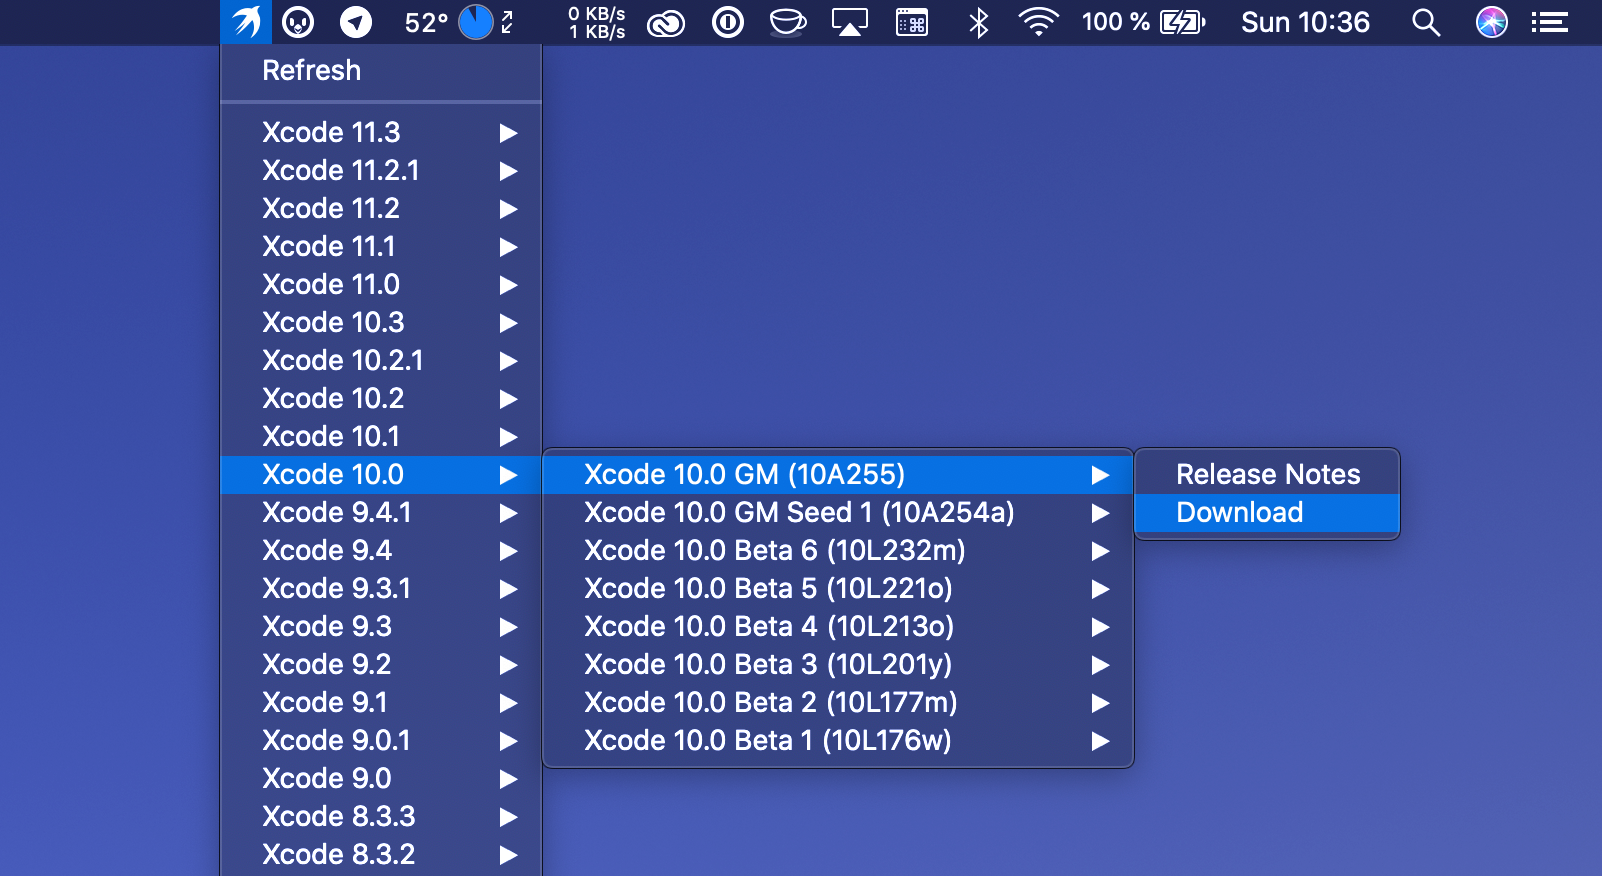This screenshot has height=876, width=1602.
Task: Click the battery 100 % indicator
Action: (1144, 22)
